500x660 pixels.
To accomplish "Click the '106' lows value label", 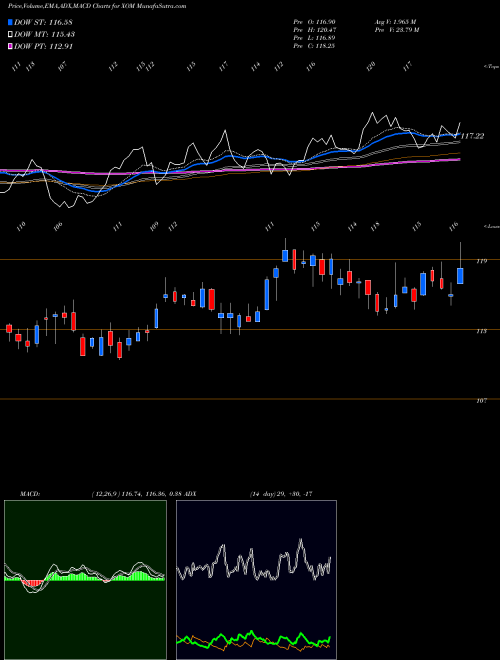I will (x=59, y=226).
